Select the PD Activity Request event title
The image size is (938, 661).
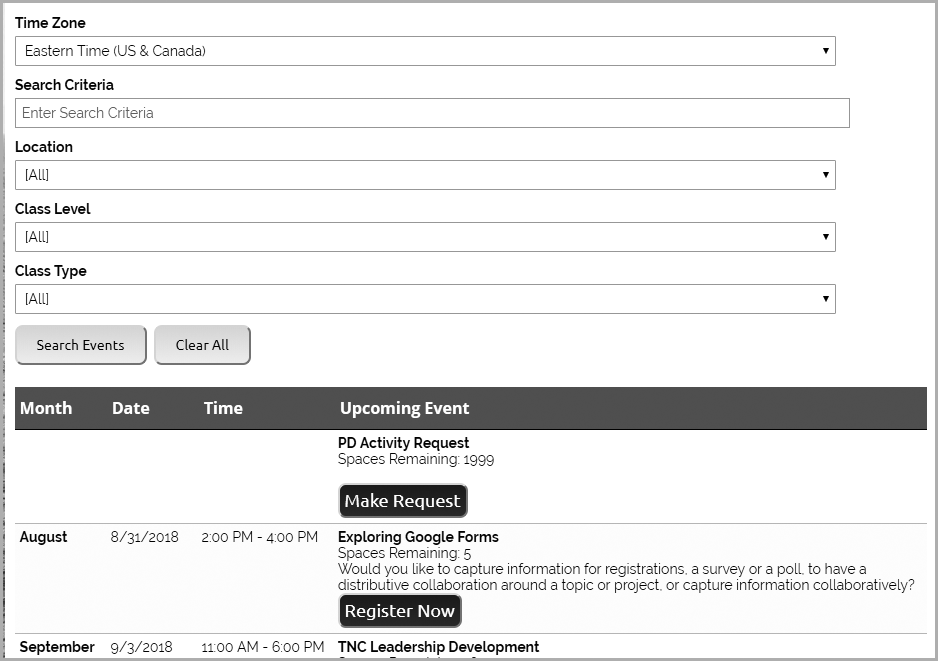(x=404, y=442)
